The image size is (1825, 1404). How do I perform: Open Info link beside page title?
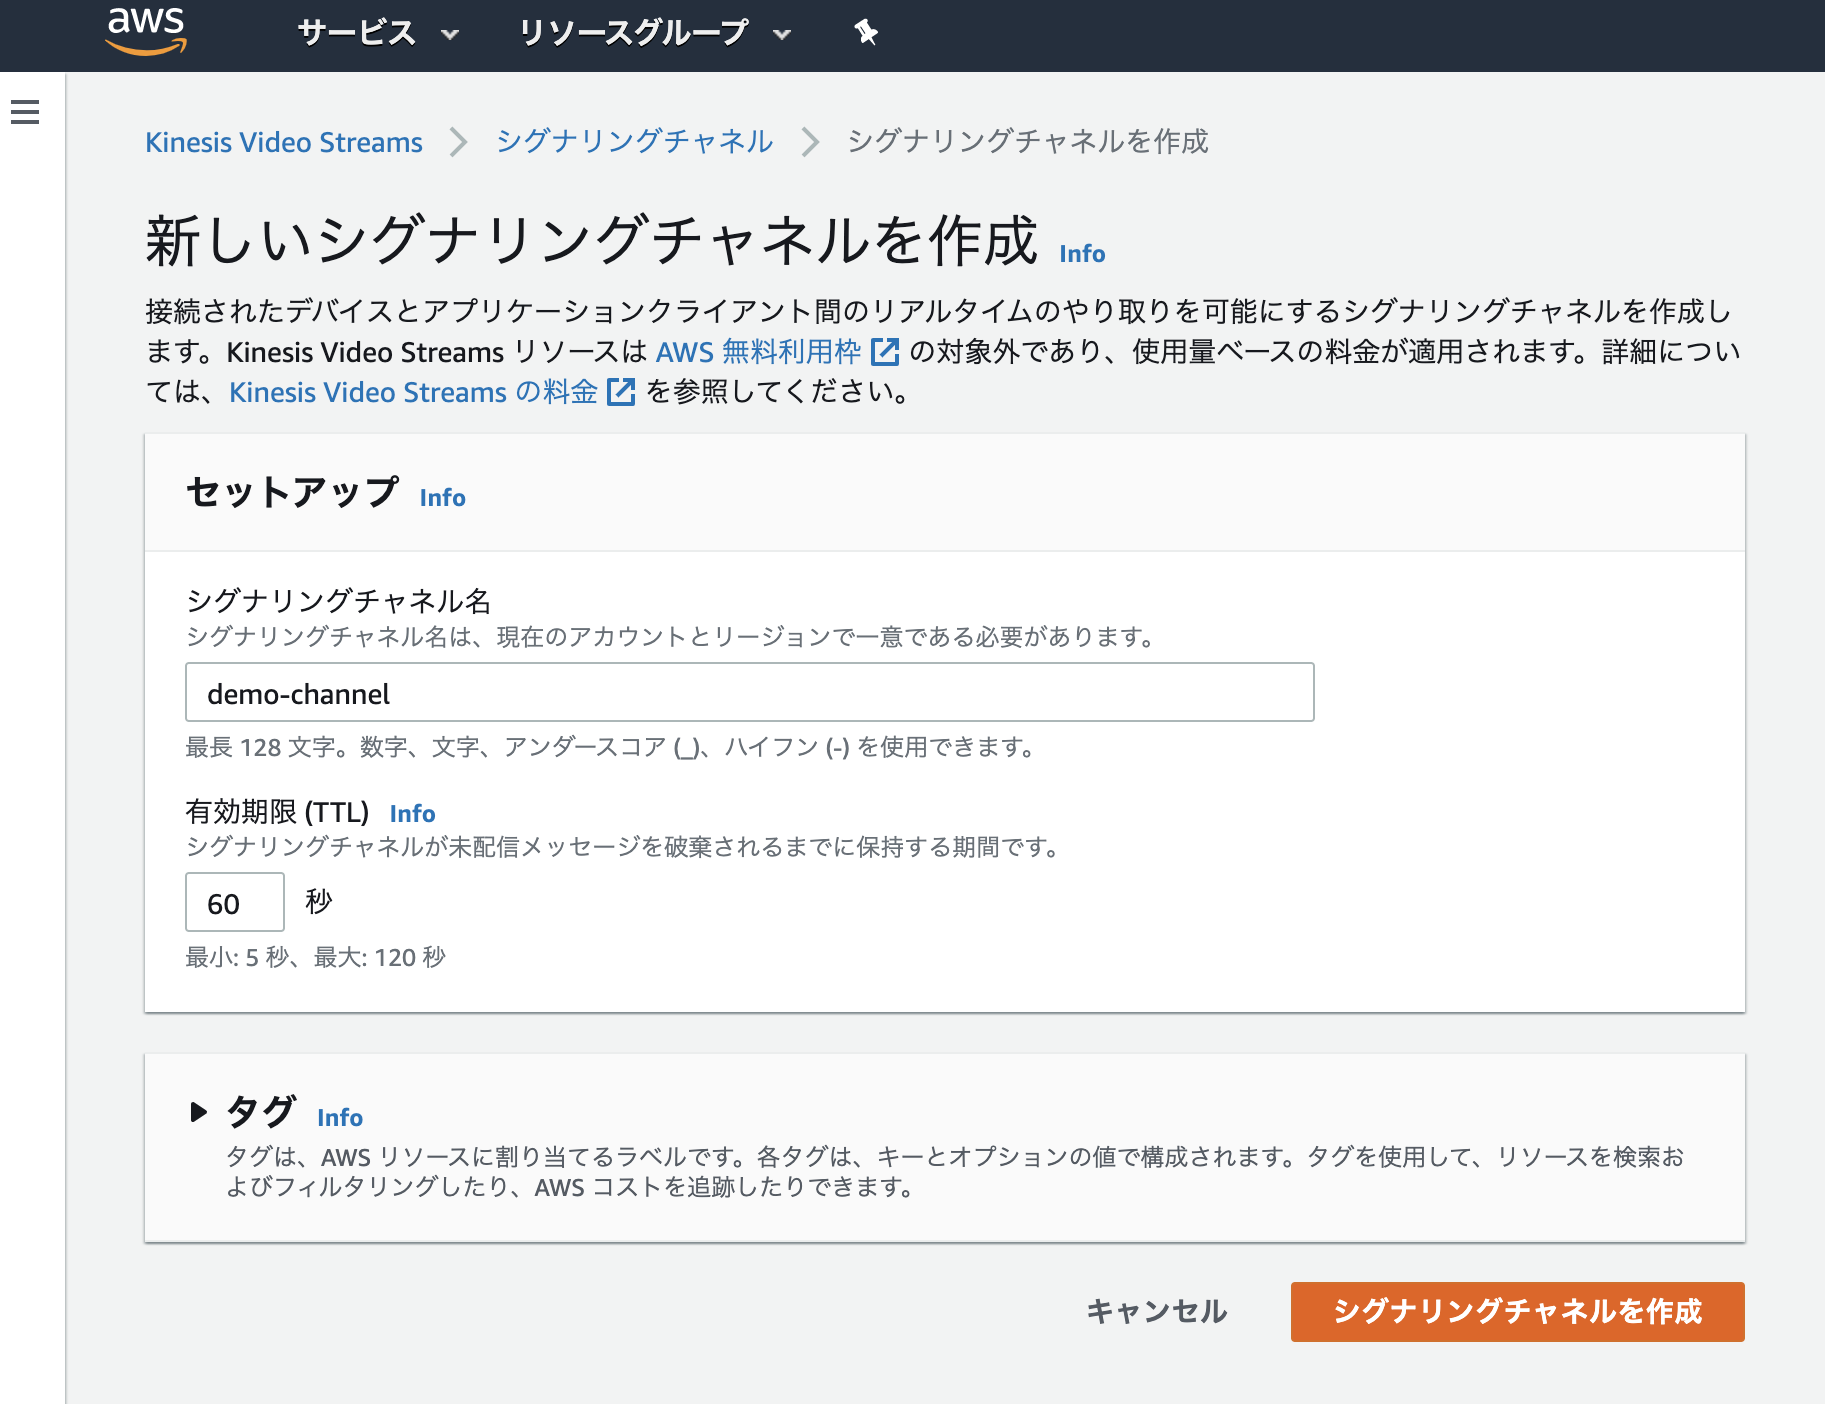coord(1082,254)
